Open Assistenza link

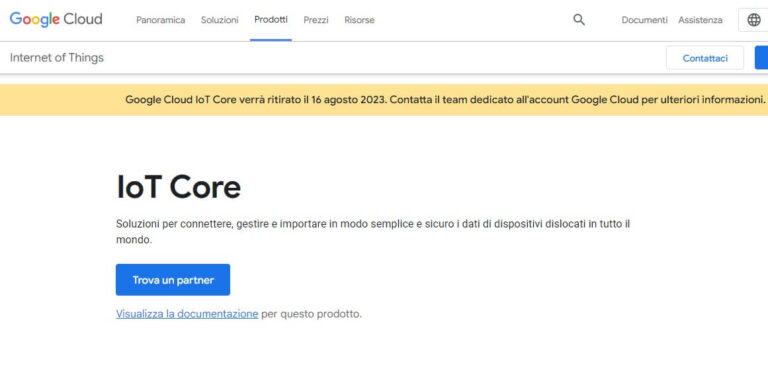pyautogui.click(x=700, y=20)
